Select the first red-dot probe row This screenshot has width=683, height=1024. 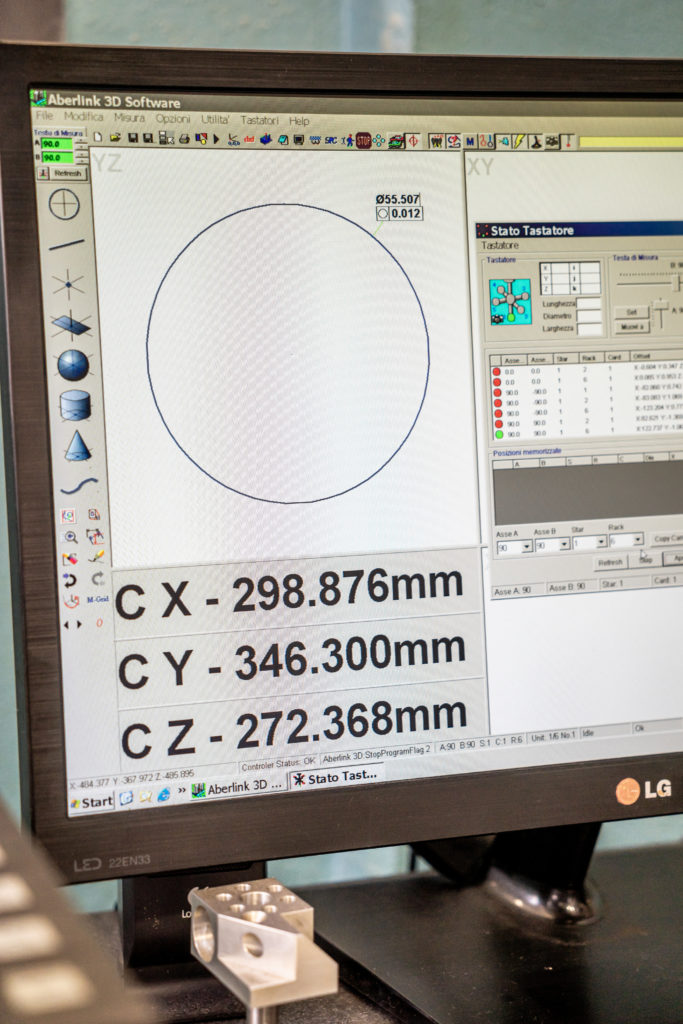(586, 371)
